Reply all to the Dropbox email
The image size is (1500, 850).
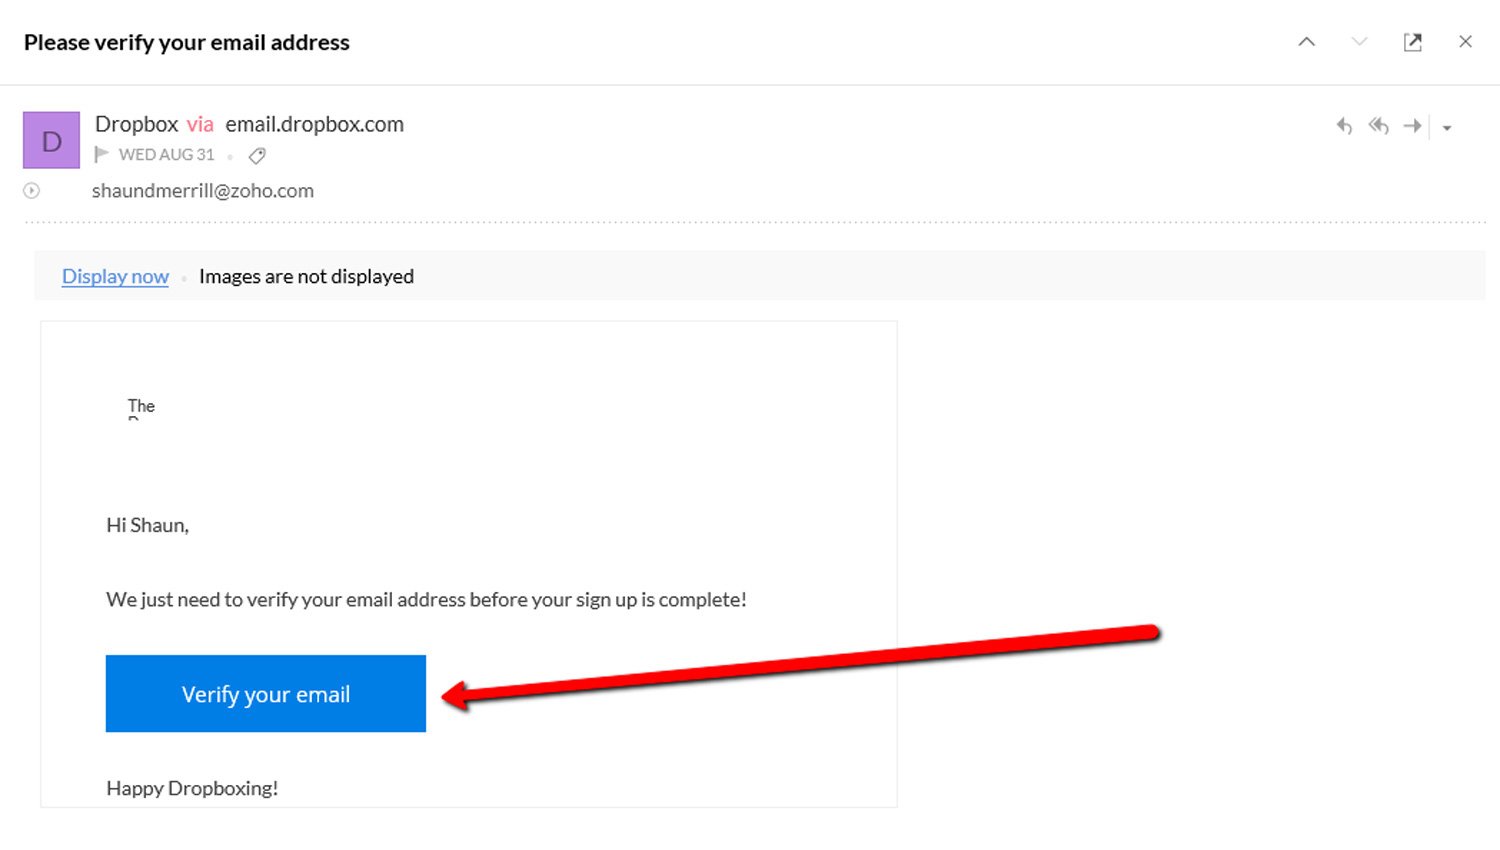click(1379, 126)
